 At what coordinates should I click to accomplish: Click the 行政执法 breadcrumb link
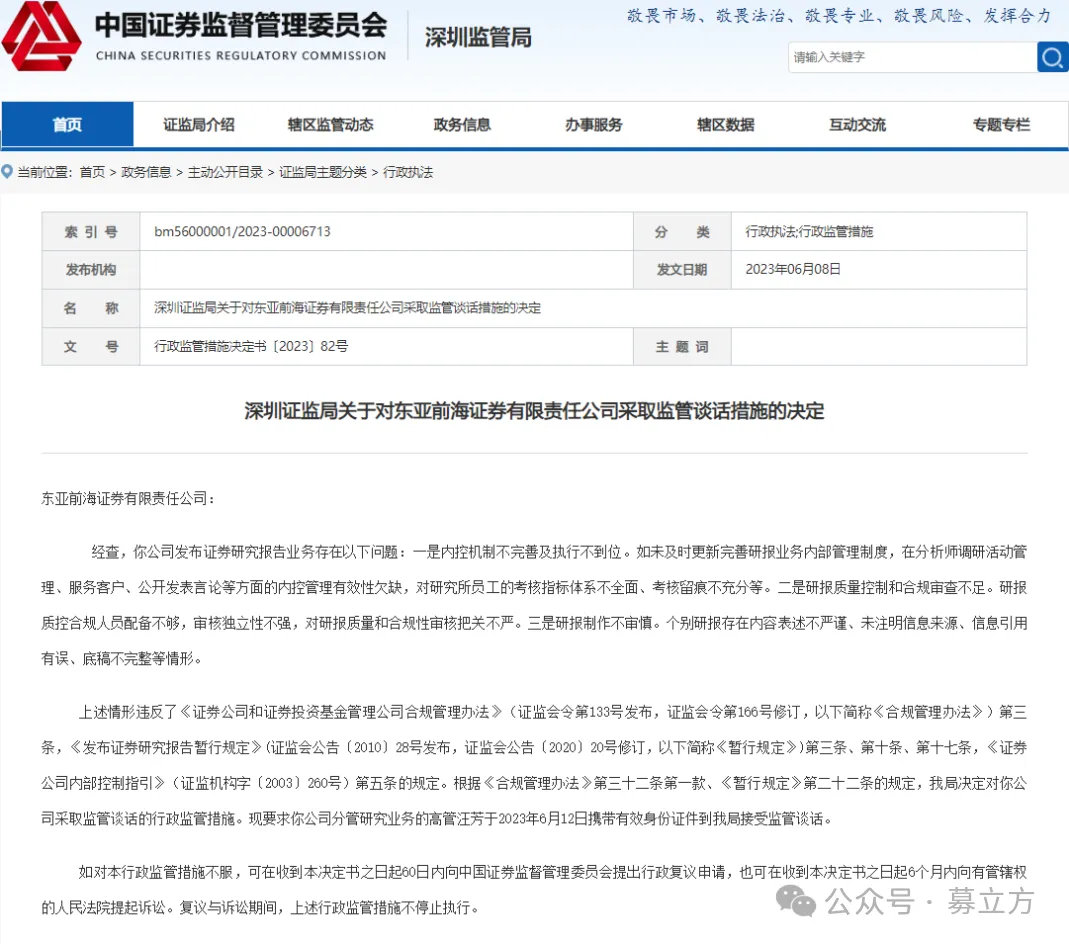(408, 173)
